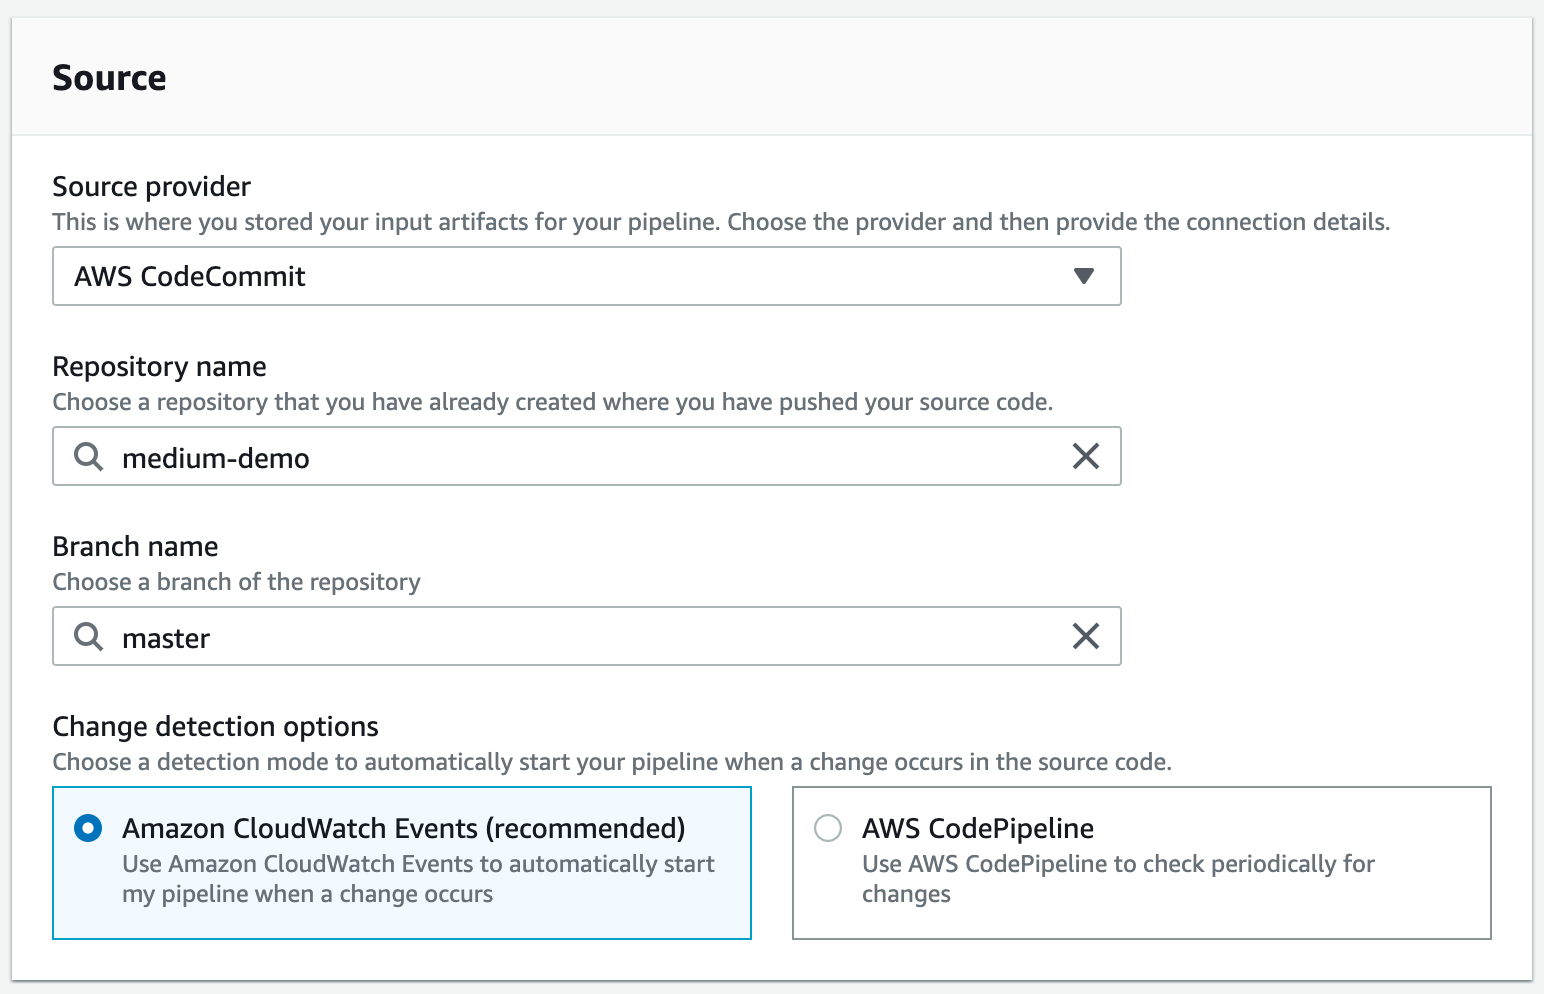Image resolution: width=1544 pixels, height=994 pixels.
Task: Click the CloudWatch Events option description text
Action: click(x=418, y=879)
